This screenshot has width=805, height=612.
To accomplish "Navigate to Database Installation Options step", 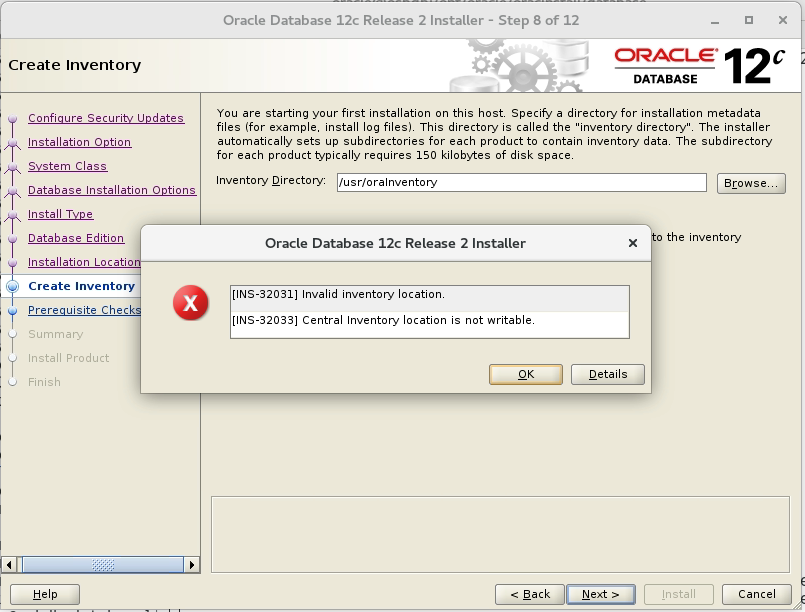I will pos(112,190).
